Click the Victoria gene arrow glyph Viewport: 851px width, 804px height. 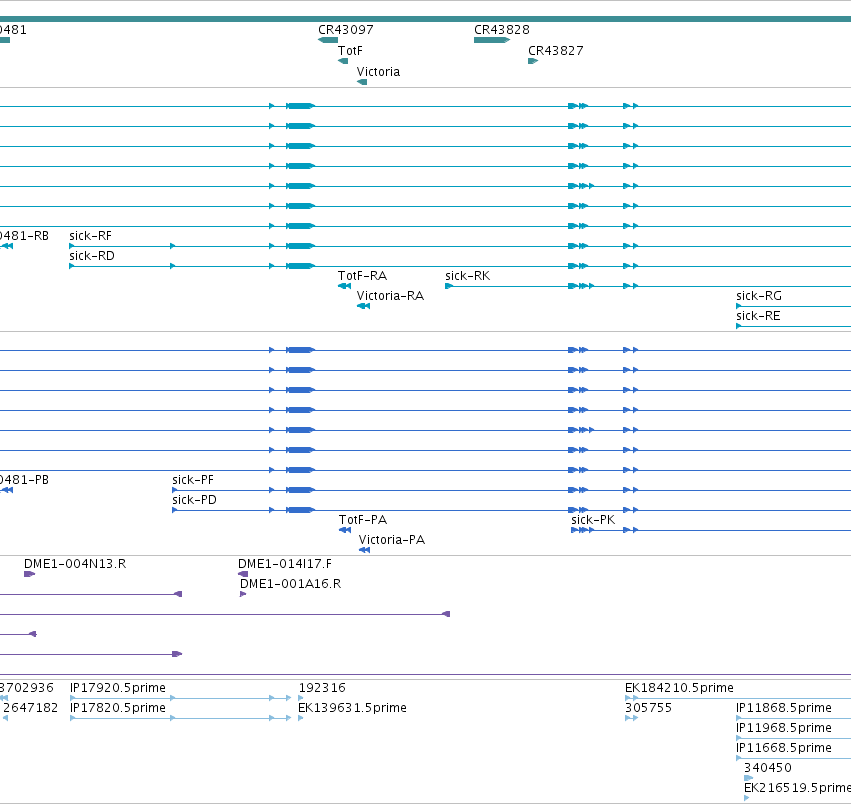click(362, 83)
